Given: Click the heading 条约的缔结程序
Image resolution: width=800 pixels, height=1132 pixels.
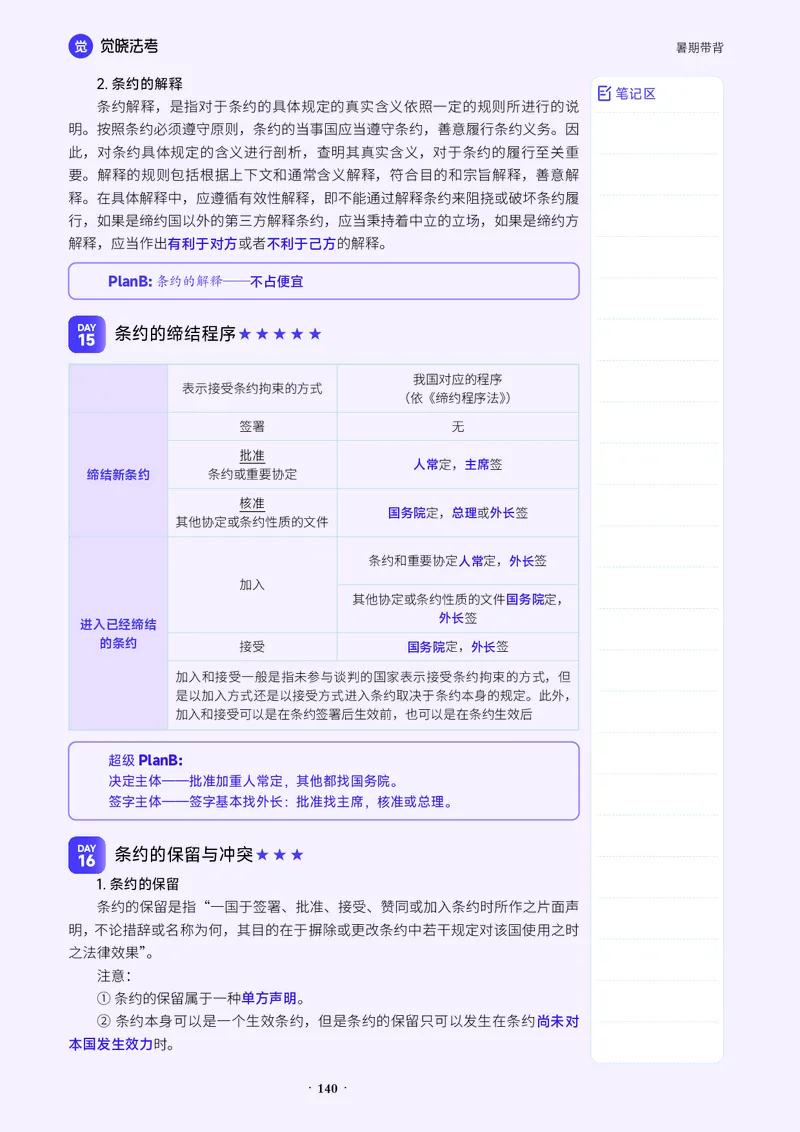Looking at the screenshot, I should pyautogui.click(x=175, y=334).
